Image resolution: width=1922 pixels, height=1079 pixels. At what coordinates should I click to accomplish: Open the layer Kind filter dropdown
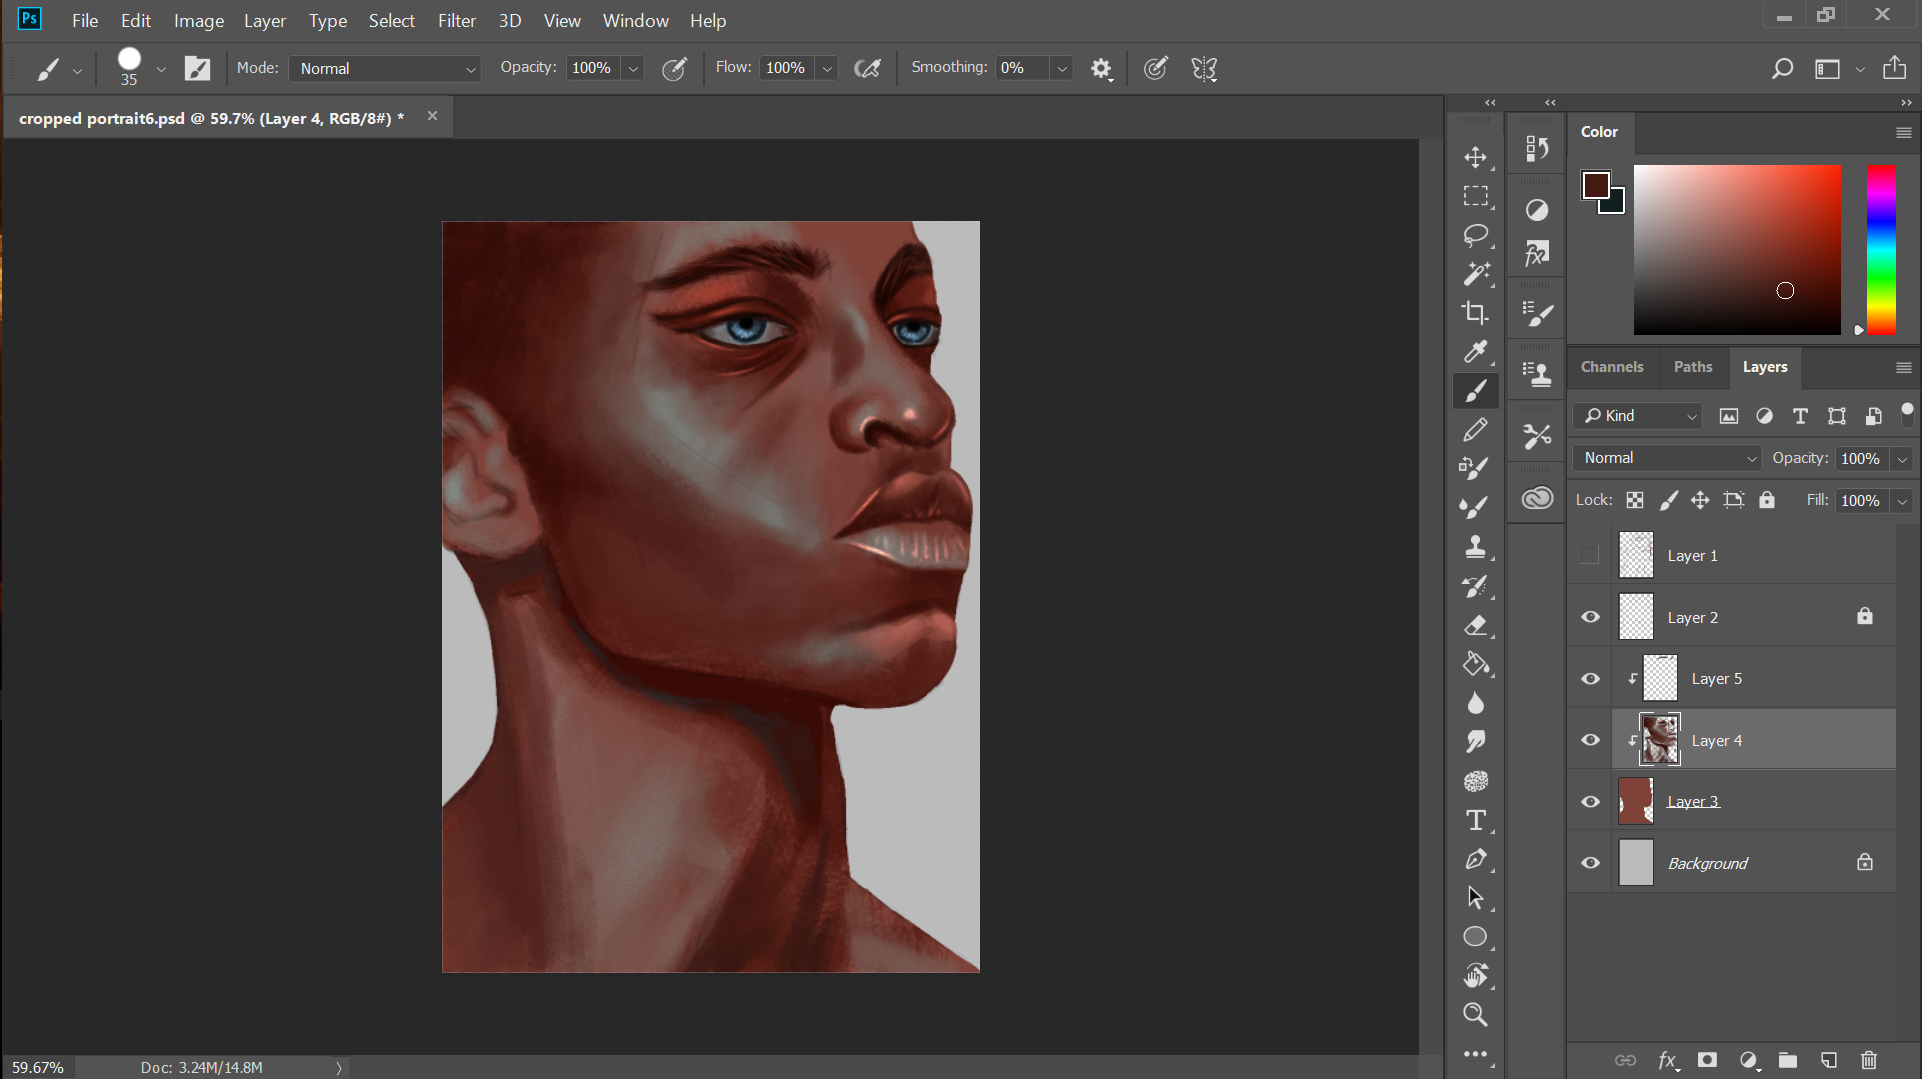click(1637, 416)
